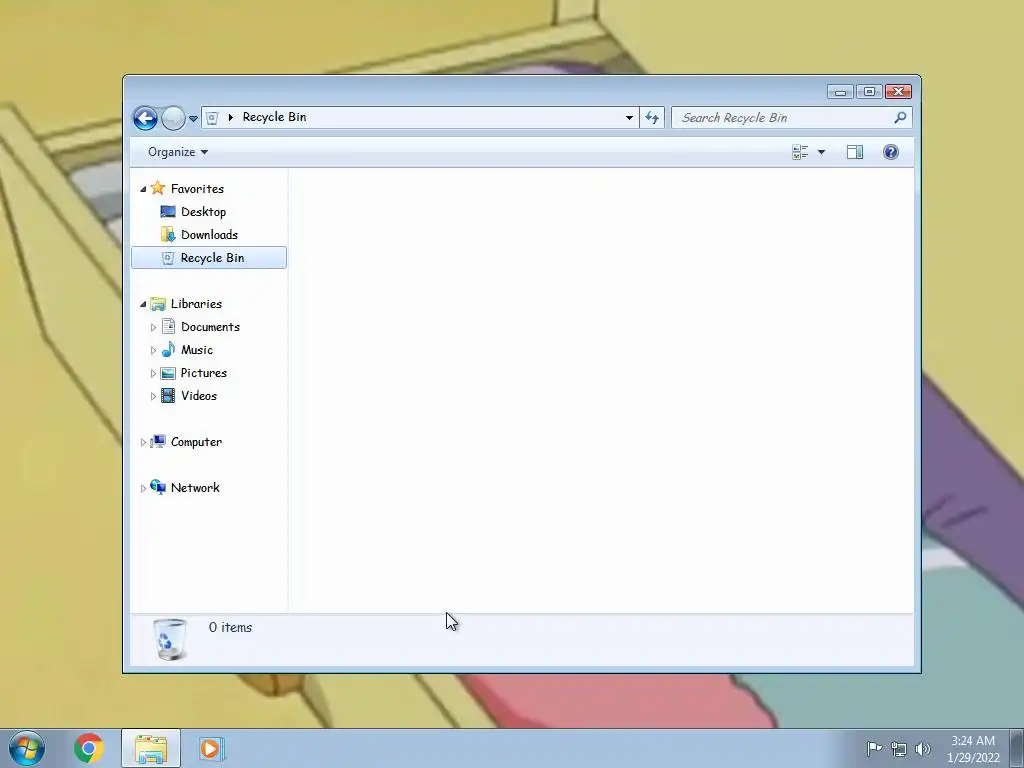This screenshot has width=1024, height=768.
Task: Expand the Computer node
Action: point(143,442)
